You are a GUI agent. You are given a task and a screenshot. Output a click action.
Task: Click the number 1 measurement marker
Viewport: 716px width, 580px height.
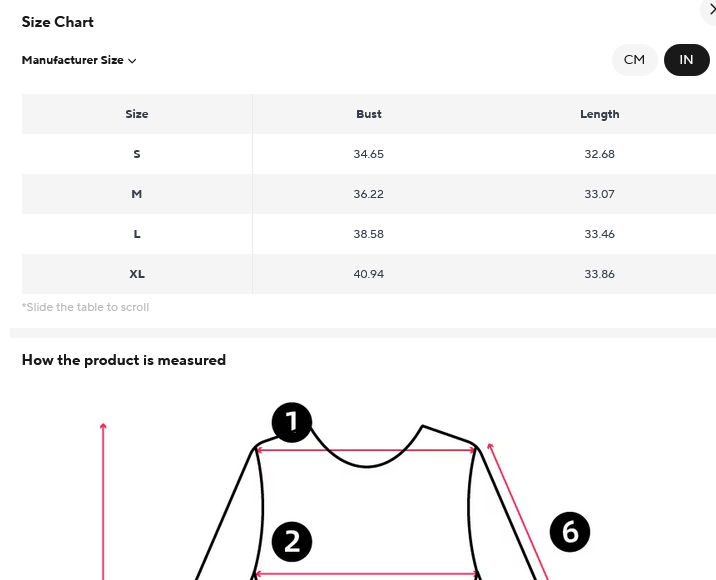292,423
